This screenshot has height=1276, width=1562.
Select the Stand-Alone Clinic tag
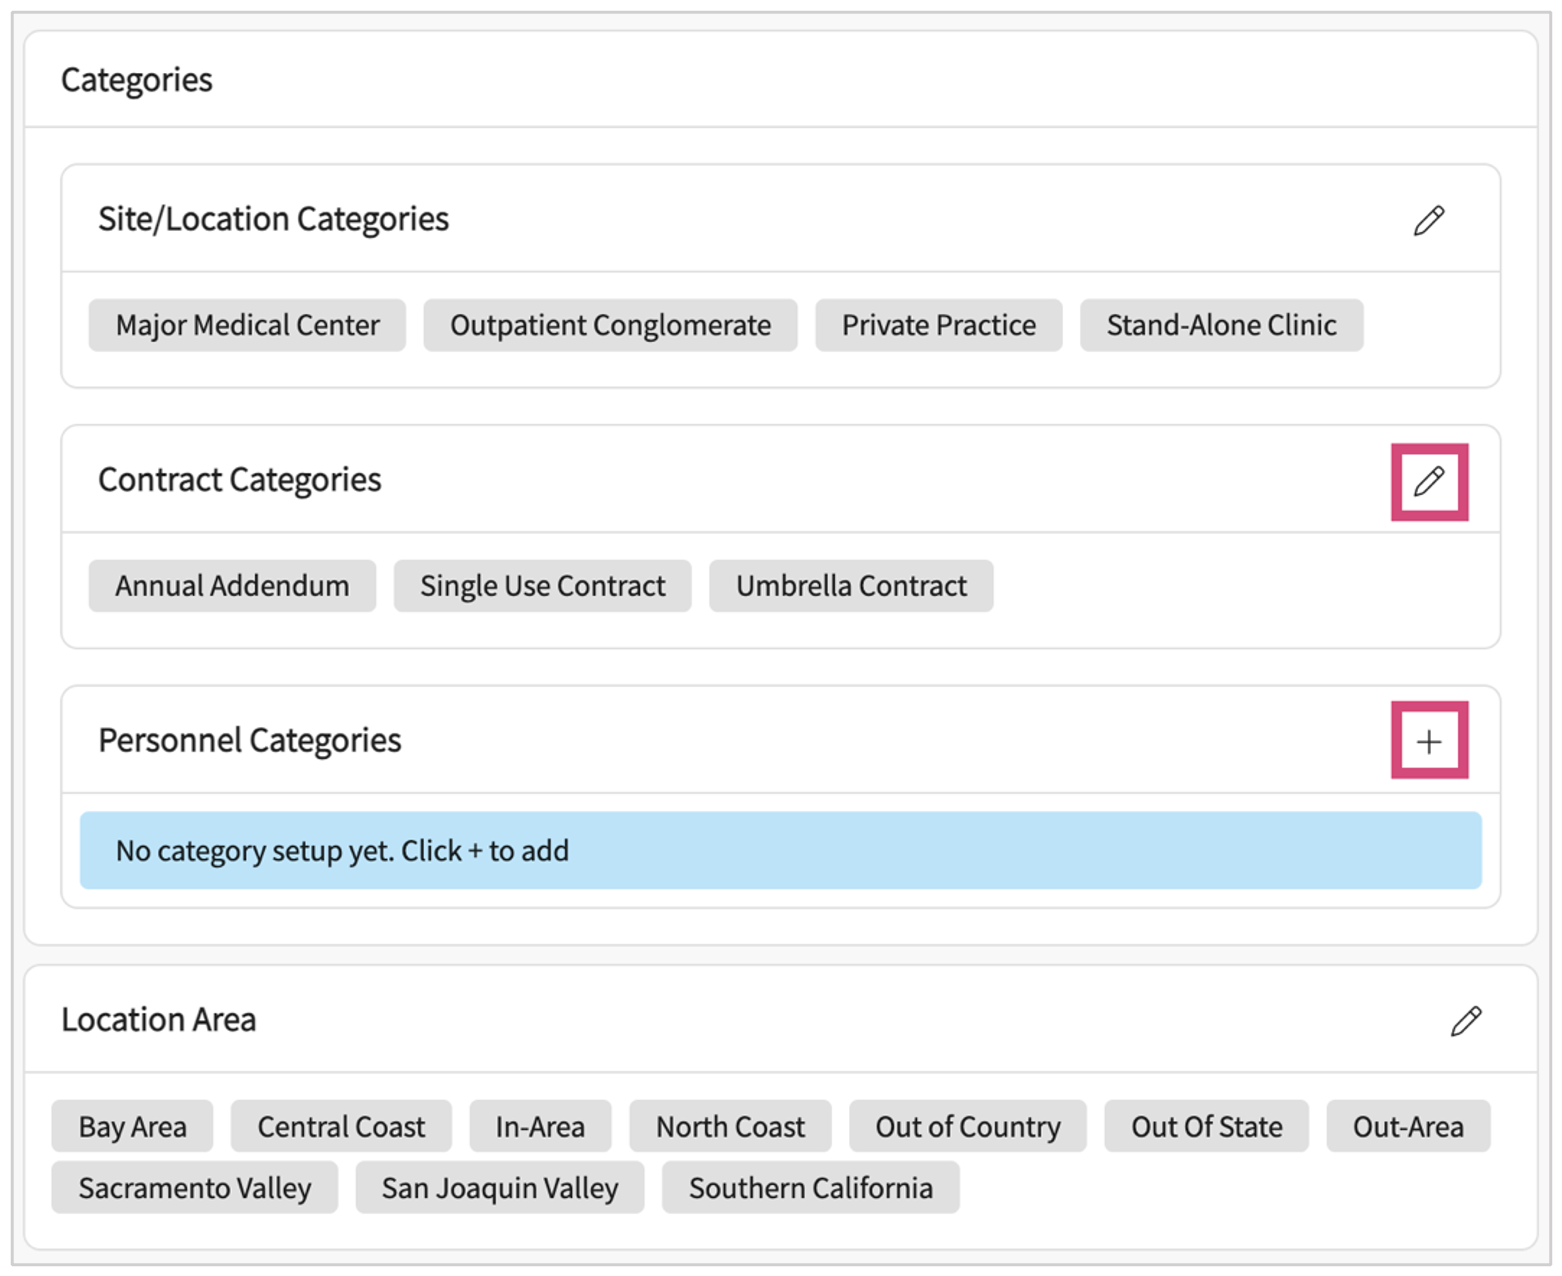point(1220,325)
